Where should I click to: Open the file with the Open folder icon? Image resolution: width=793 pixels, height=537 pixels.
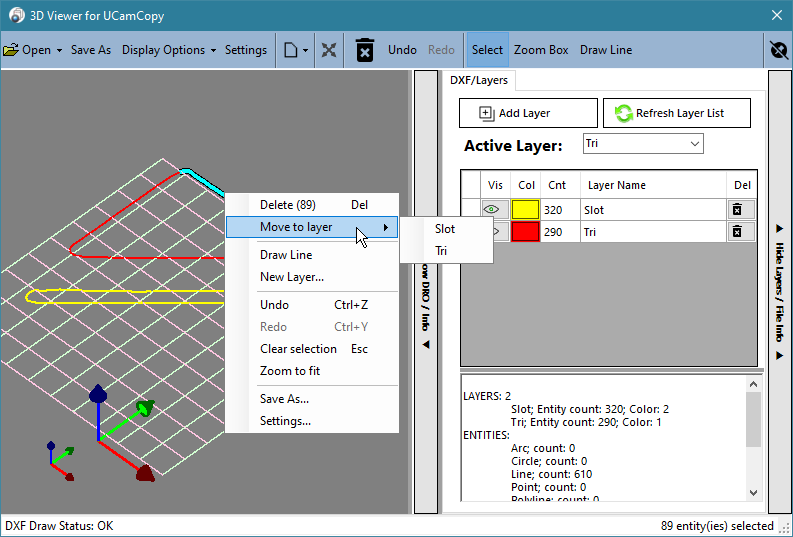click(x=11, y=50)
